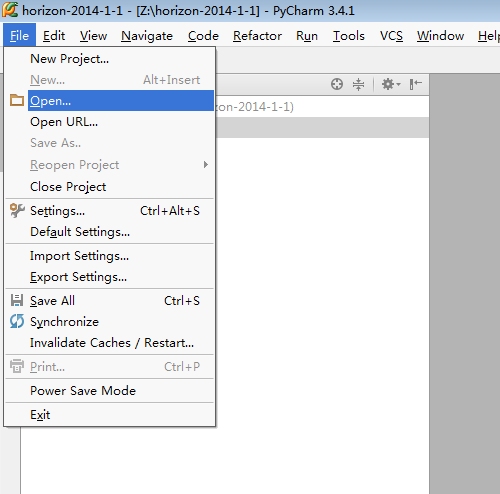Expand the Reopen Project submenu arrow
Screen dimensions: 500x494
point(206,165)
